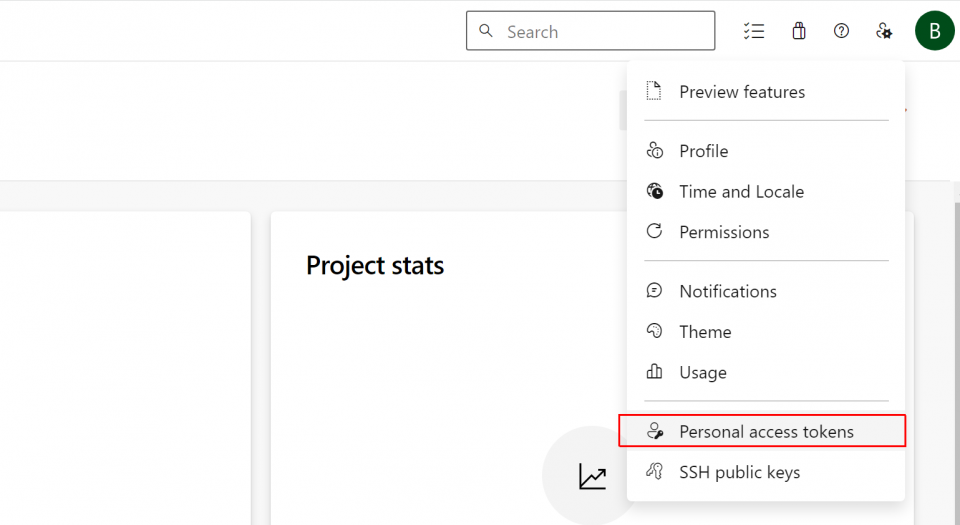Open the User settings icon
960x525 pixels.
click(x=883, y=31)
